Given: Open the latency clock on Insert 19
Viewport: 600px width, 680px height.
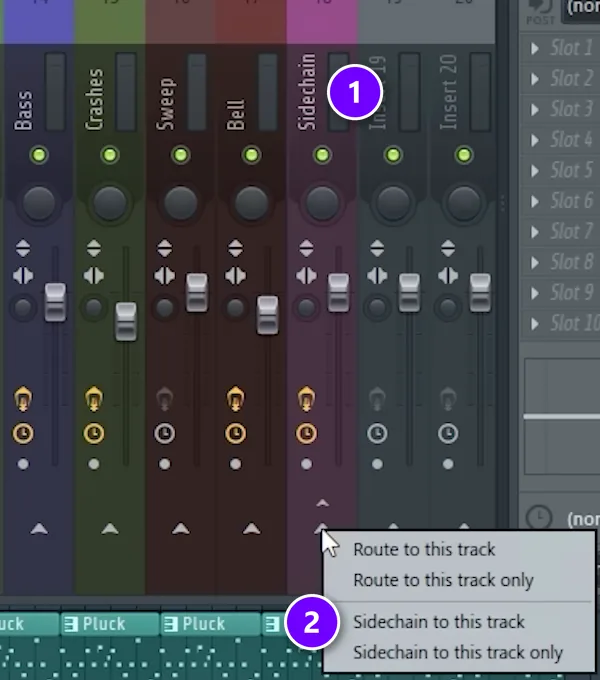Looking at the screenshot, I should coord(377,433).
